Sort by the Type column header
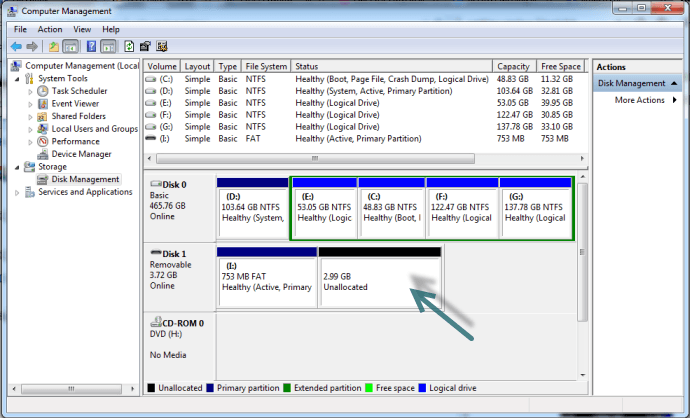Viewport: 690px width, 418px height. pyautogui.click(x=228, y=66)
